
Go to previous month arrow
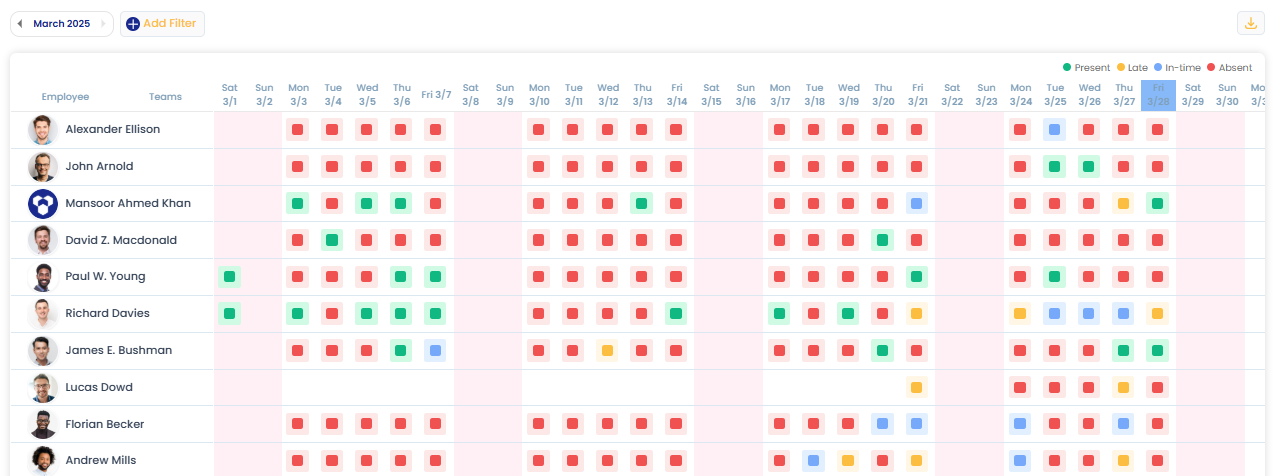(20, 24)
